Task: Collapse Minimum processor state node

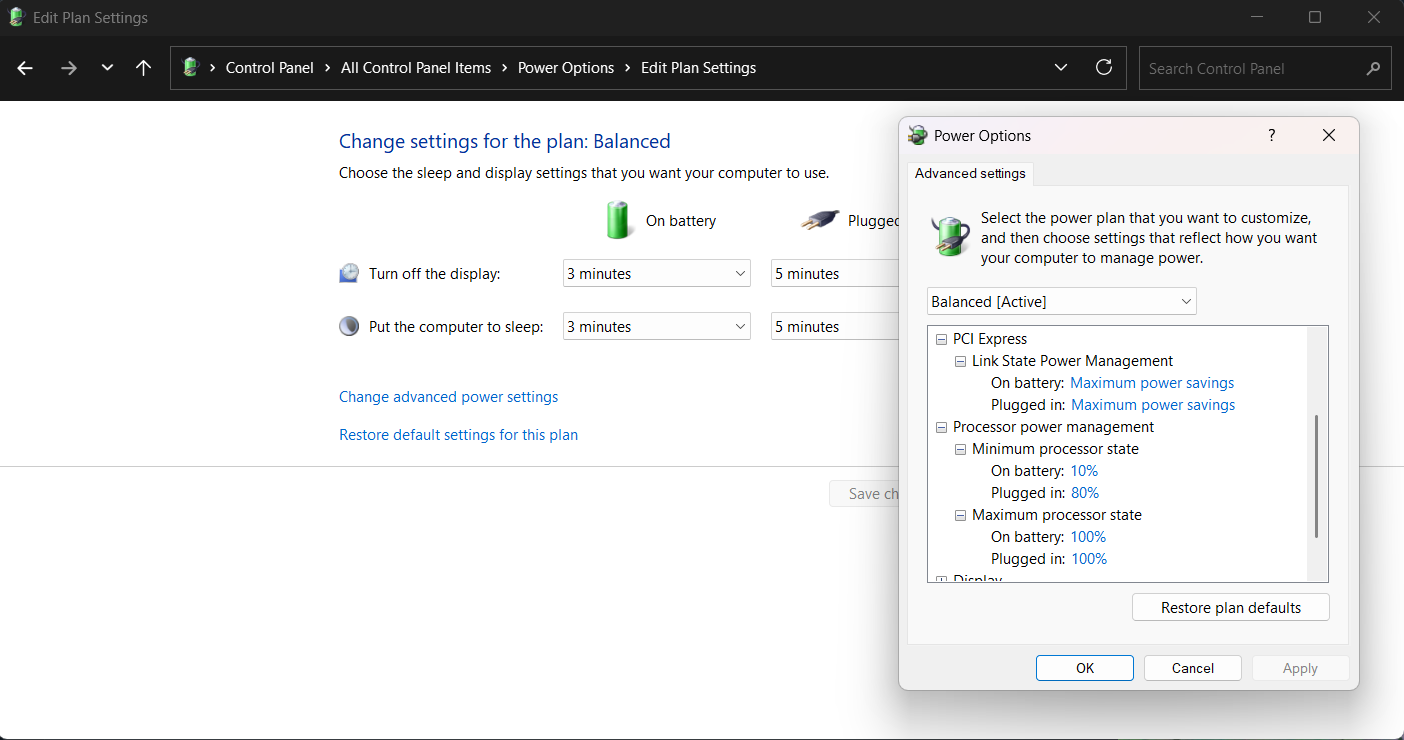Action: [960, 449]
